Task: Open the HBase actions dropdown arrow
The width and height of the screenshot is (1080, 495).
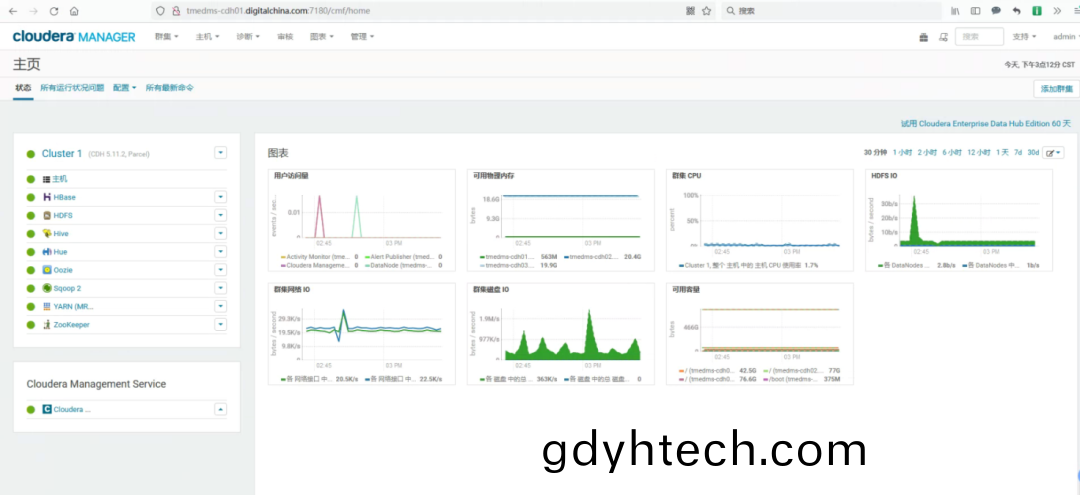Action: coord(220,197)
